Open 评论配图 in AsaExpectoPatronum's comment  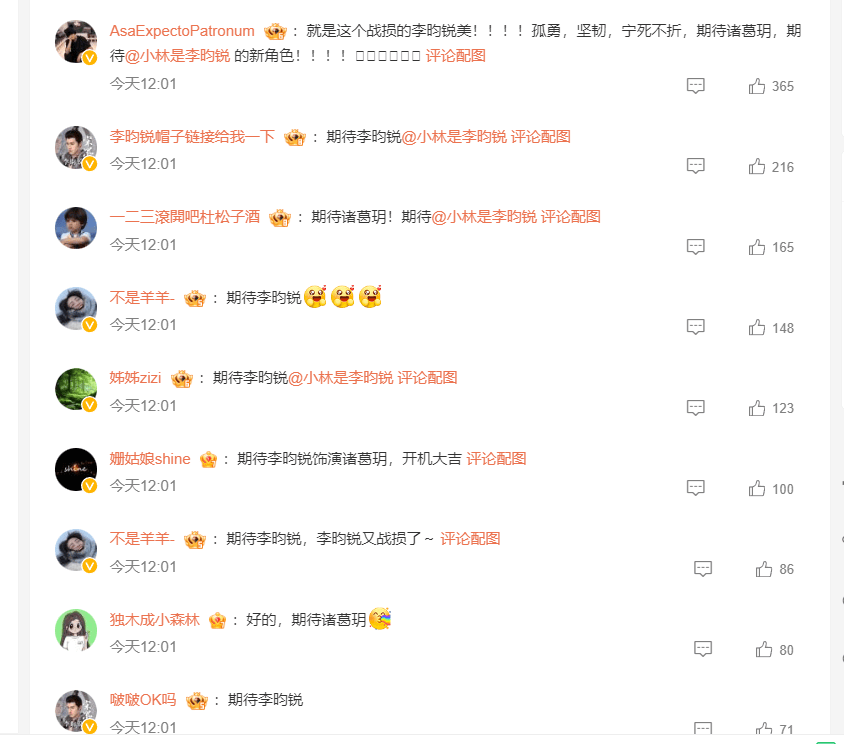[455, 55]
